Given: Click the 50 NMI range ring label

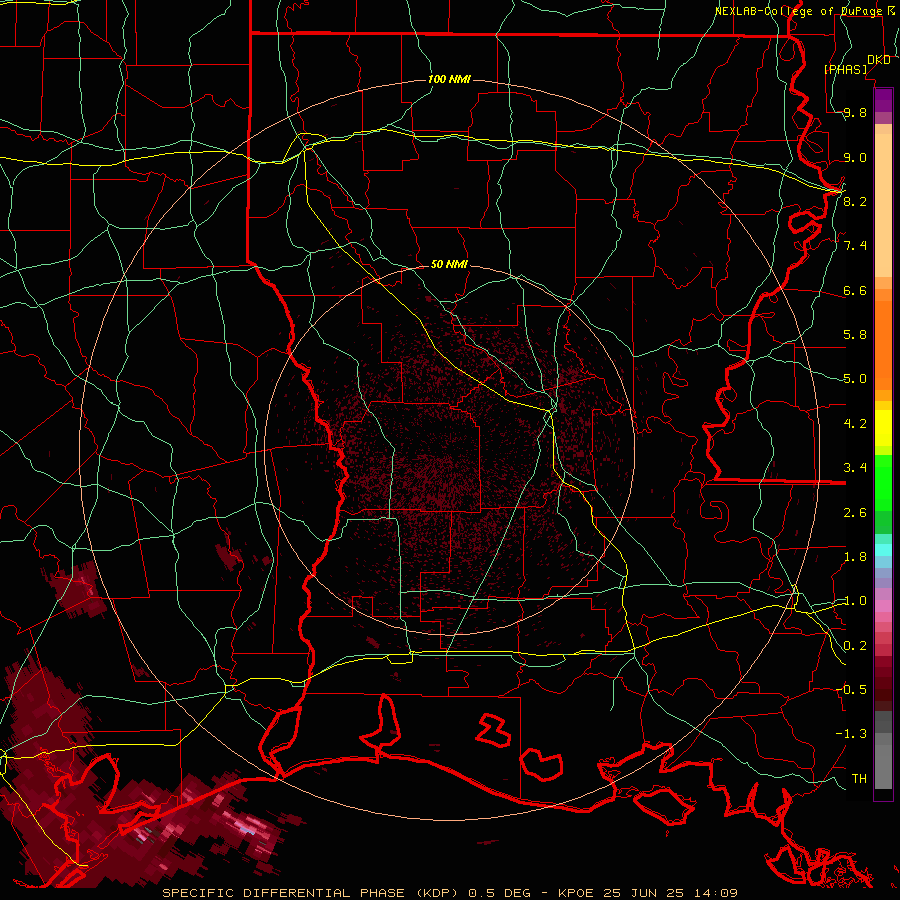Looking at the screenshot, I should [x=449, y=265].
